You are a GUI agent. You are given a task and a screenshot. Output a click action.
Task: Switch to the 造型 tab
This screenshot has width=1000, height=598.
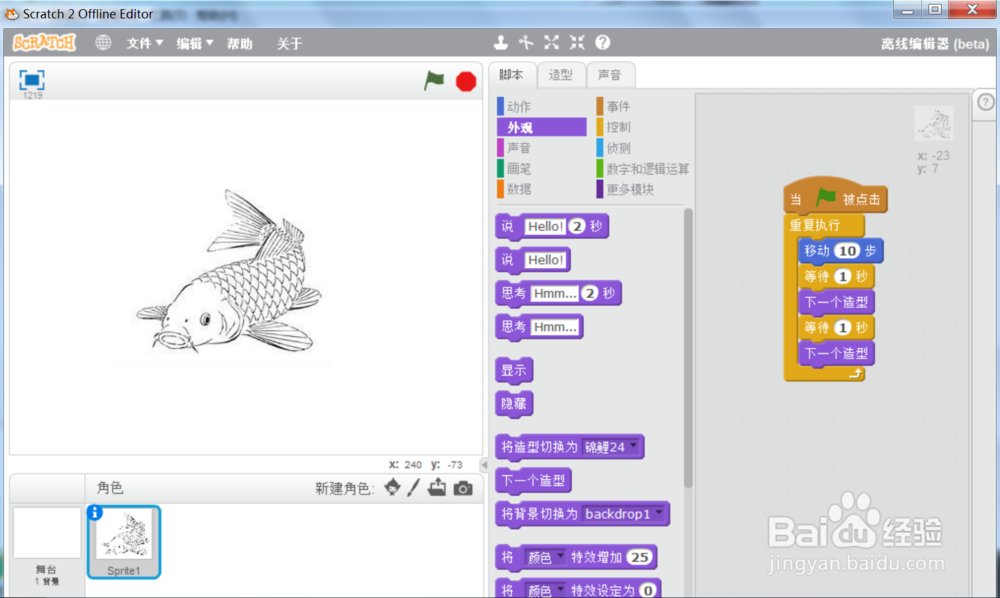561,74
